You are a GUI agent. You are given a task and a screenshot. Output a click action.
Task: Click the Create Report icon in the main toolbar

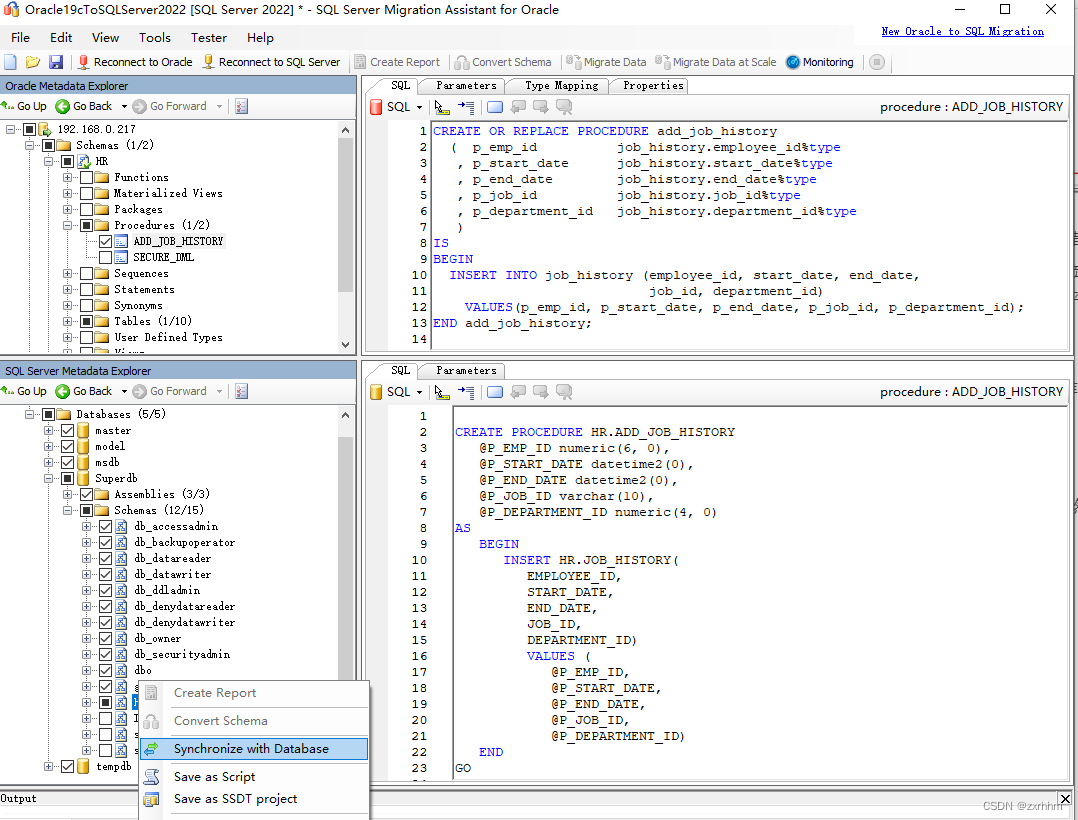pyautogui.click(x=360, y=62)
